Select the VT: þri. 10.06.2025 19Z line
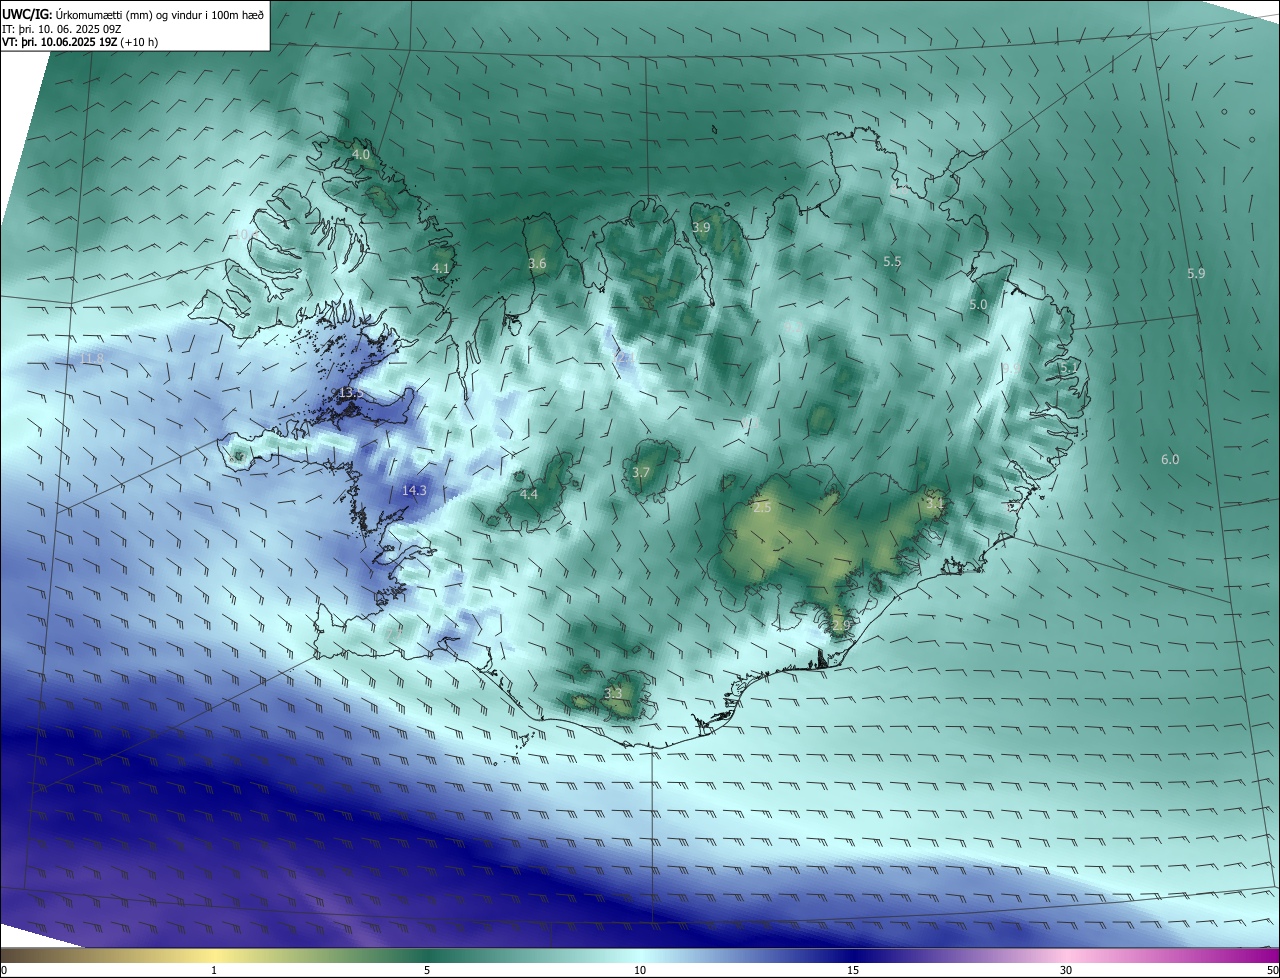Viewport: 1280px width, 978px height. [79, 42]
